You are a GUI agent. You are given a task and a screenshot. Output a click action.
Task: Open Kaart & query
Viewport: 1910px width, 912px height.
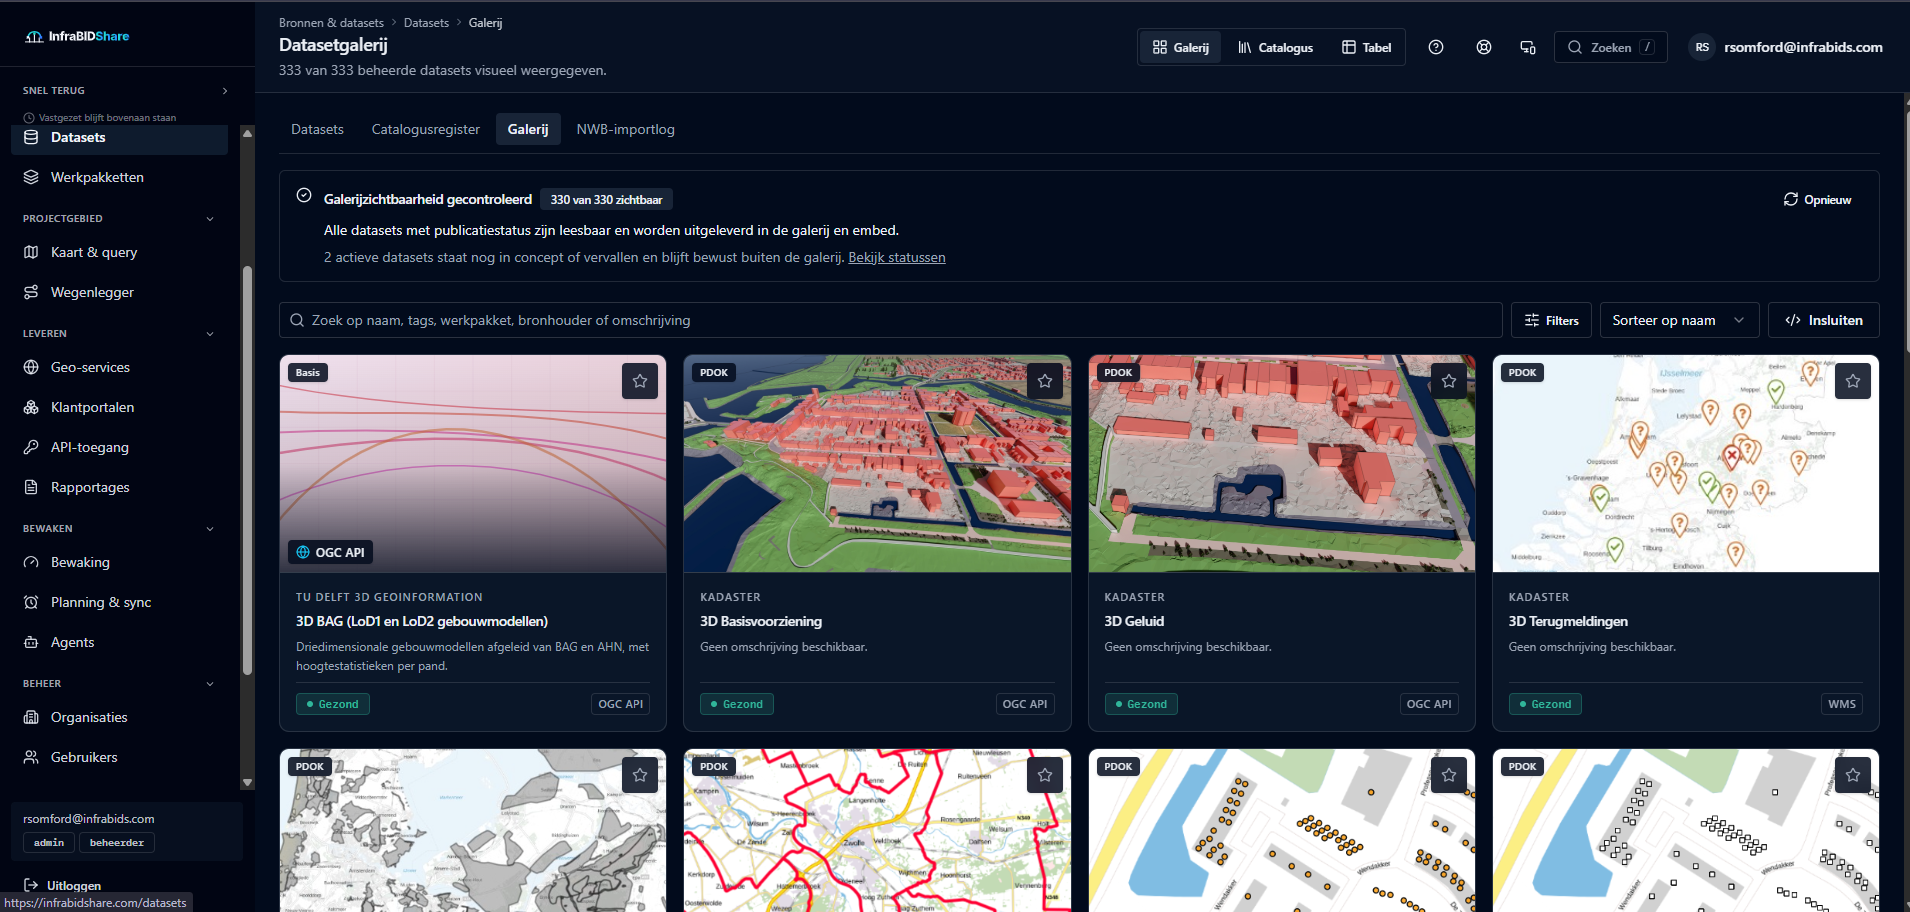(119, 252)
